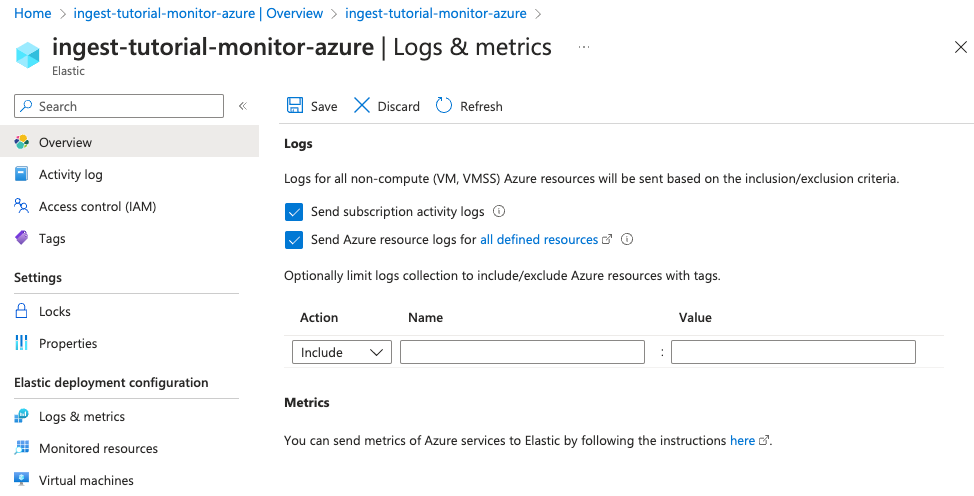Click the Refresh circular arrow icon
This screenshot has height=496, width=974.
pos(444,106)
